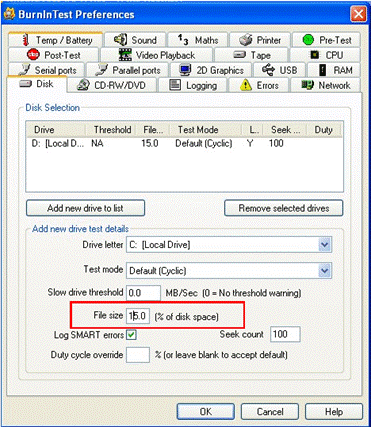Click the NA threshold cell in list
The height and width of the screenshot is (427, 371).
pyautogui.click(x=97, y=144)
